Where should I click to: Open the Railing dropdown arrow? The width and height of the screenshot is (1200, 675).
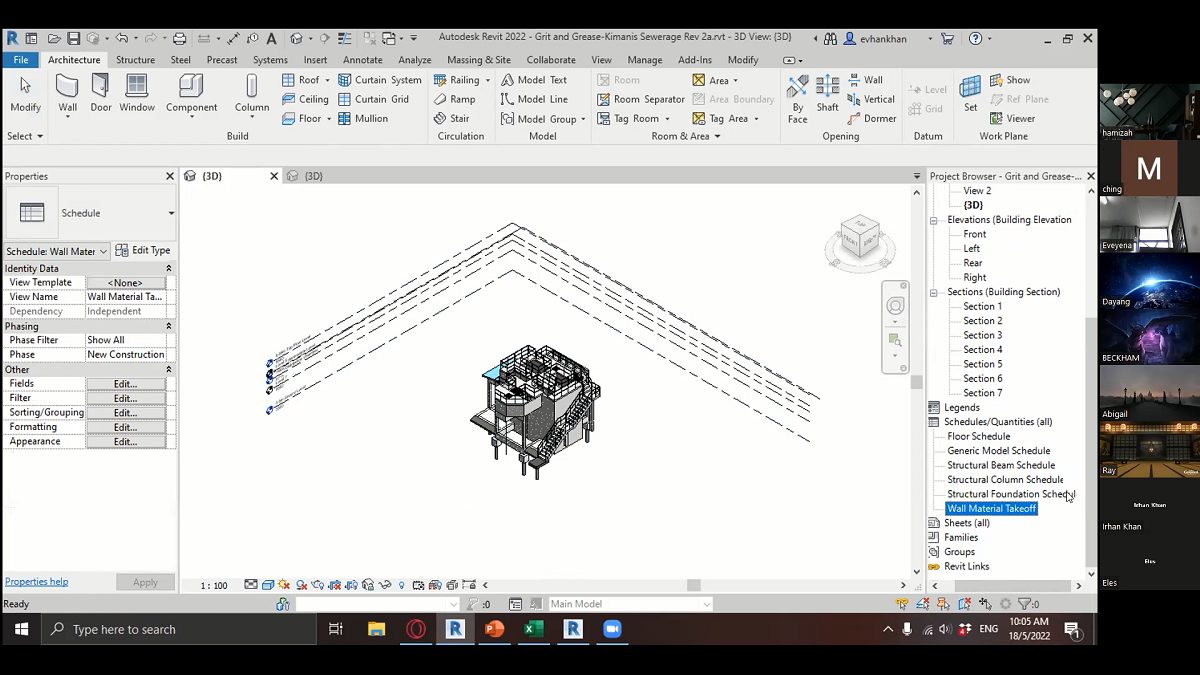click(x=487, y=80)
